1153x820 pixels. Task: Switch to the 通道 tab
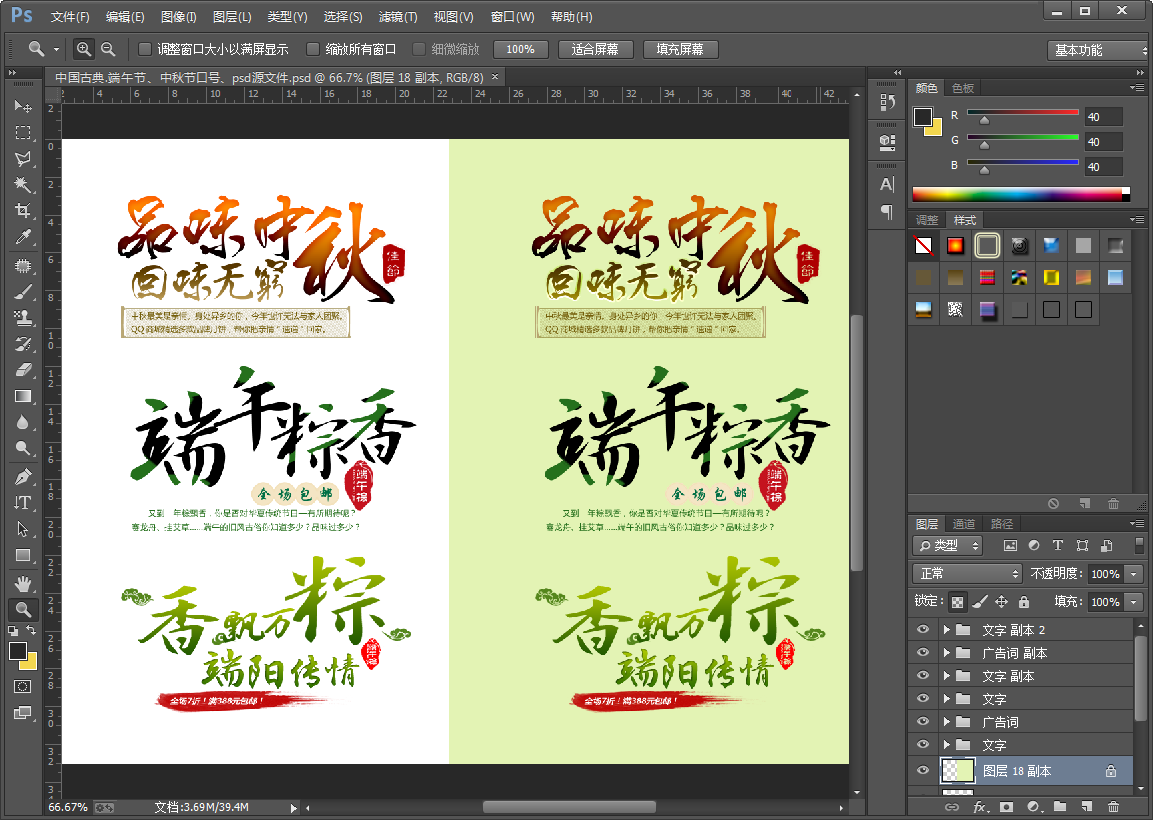[964, 524]
